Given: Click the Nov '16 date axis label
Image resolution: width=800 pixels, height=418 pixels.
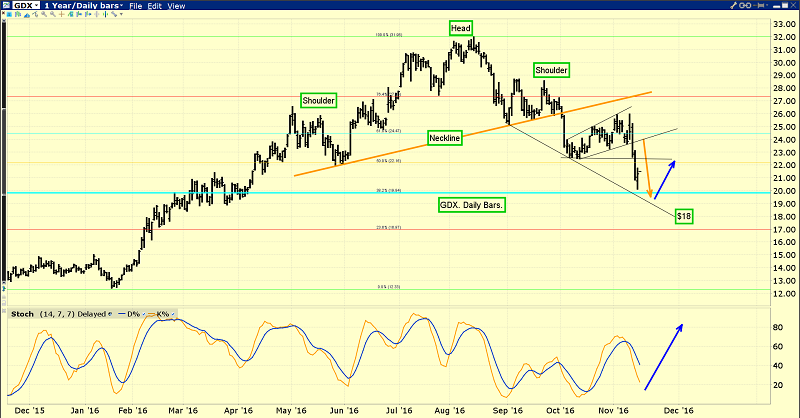Looking at the screenshot, I should point(613,410).
